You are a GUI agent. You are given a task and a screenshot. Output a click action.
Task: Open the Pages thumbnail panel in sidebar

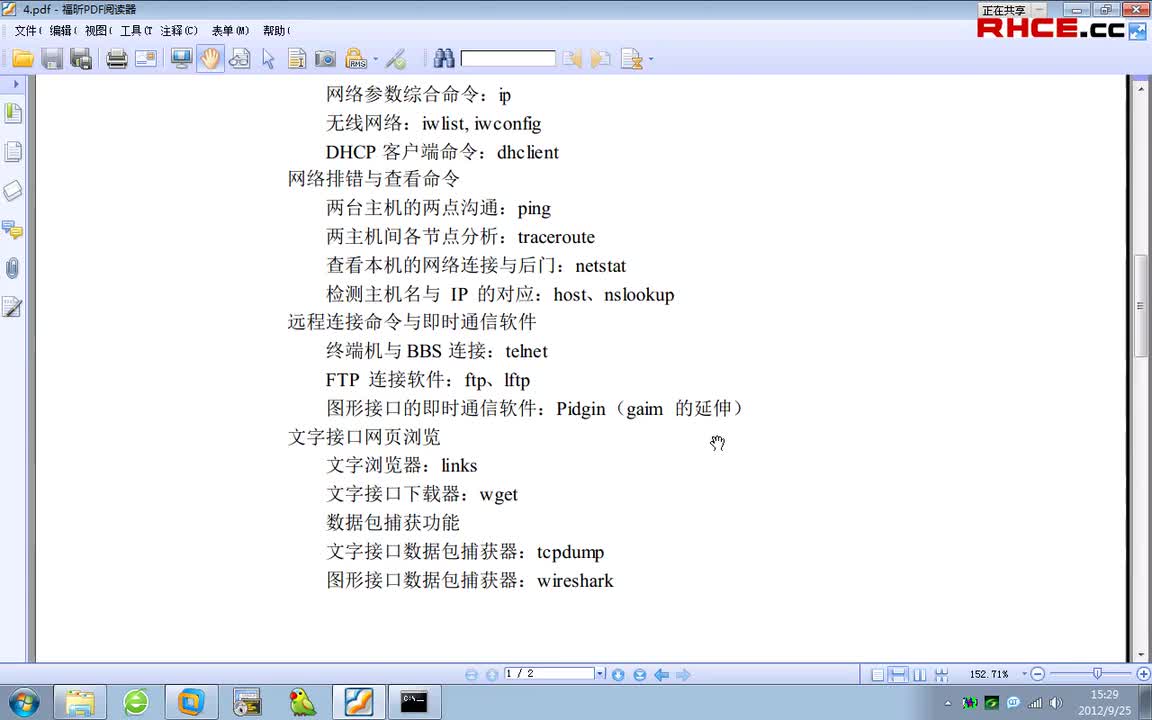(x=12, y=151)
